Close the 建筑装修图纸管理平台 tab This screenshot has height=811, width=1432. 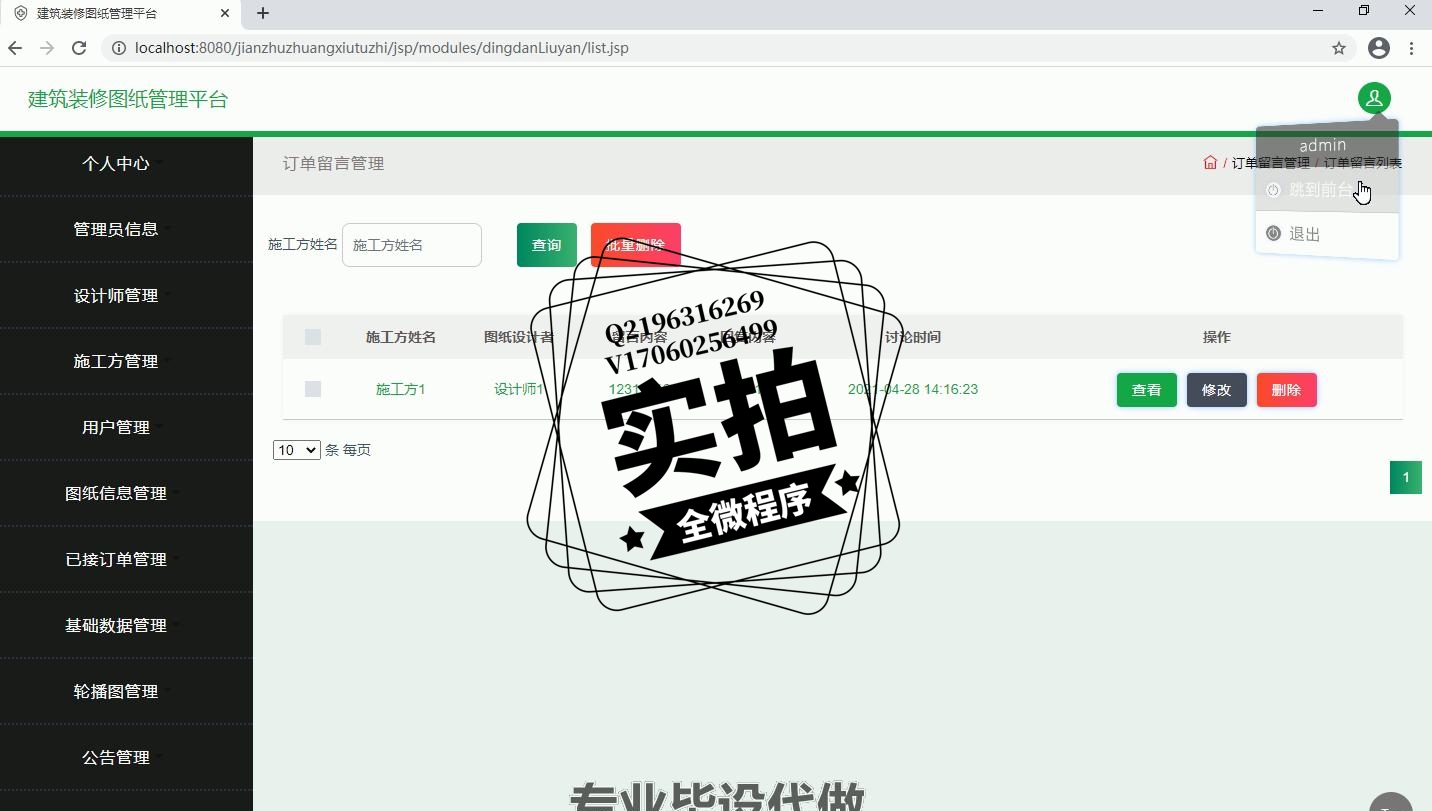click(225, 13)
